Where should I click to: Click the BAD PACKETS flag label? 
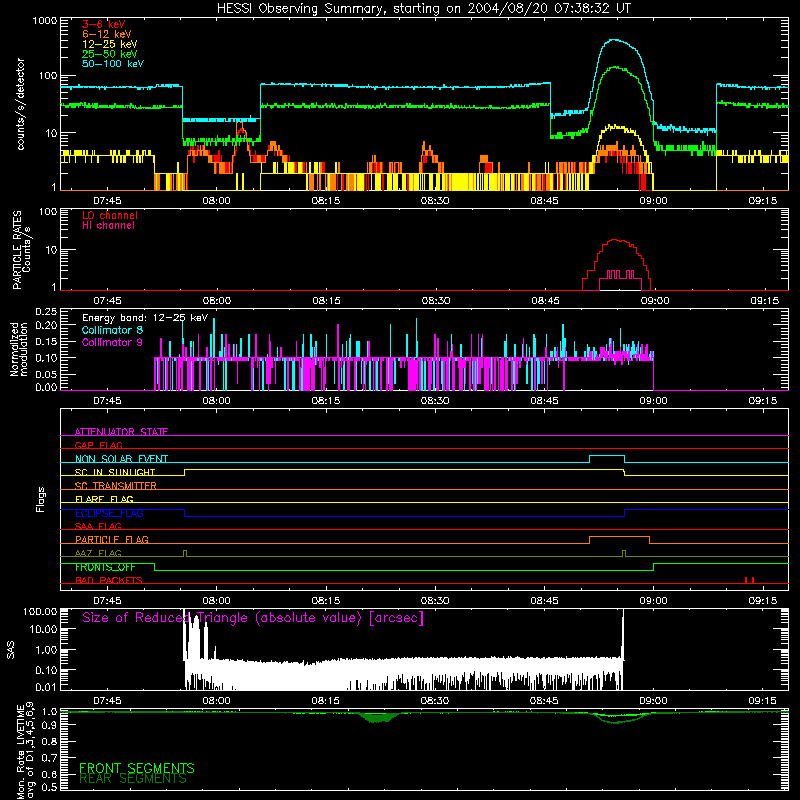coord(109,580)
